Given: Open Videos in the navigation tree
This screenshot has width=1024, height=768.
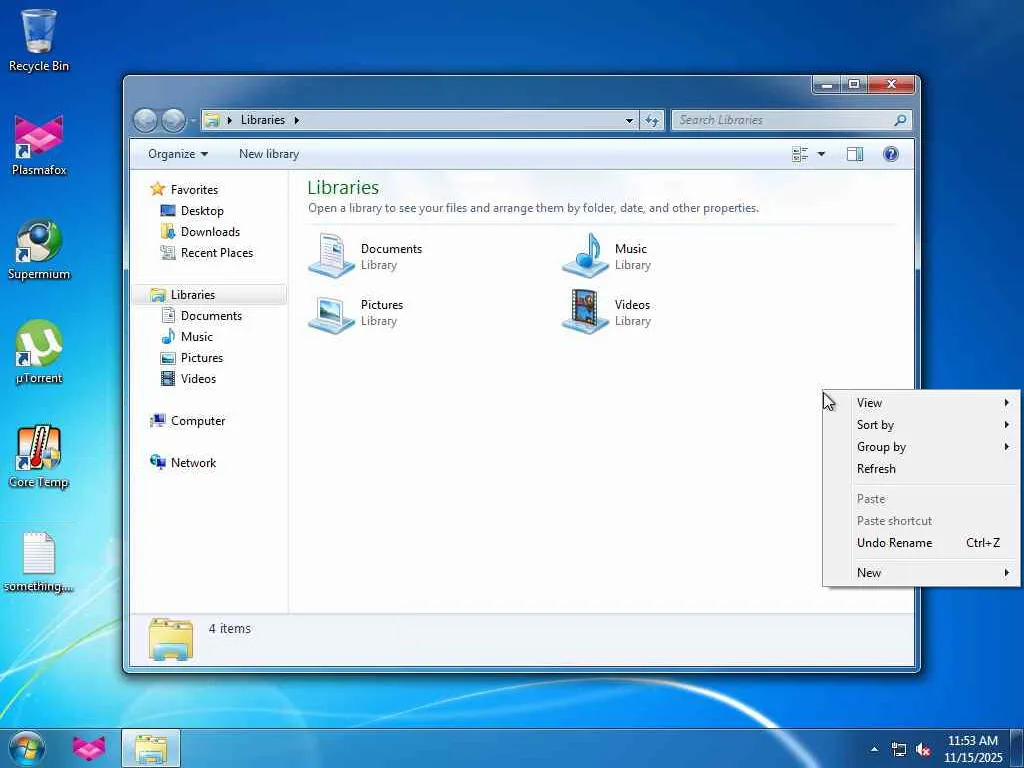Looking at the screenshot, I should tap(198, 379).
